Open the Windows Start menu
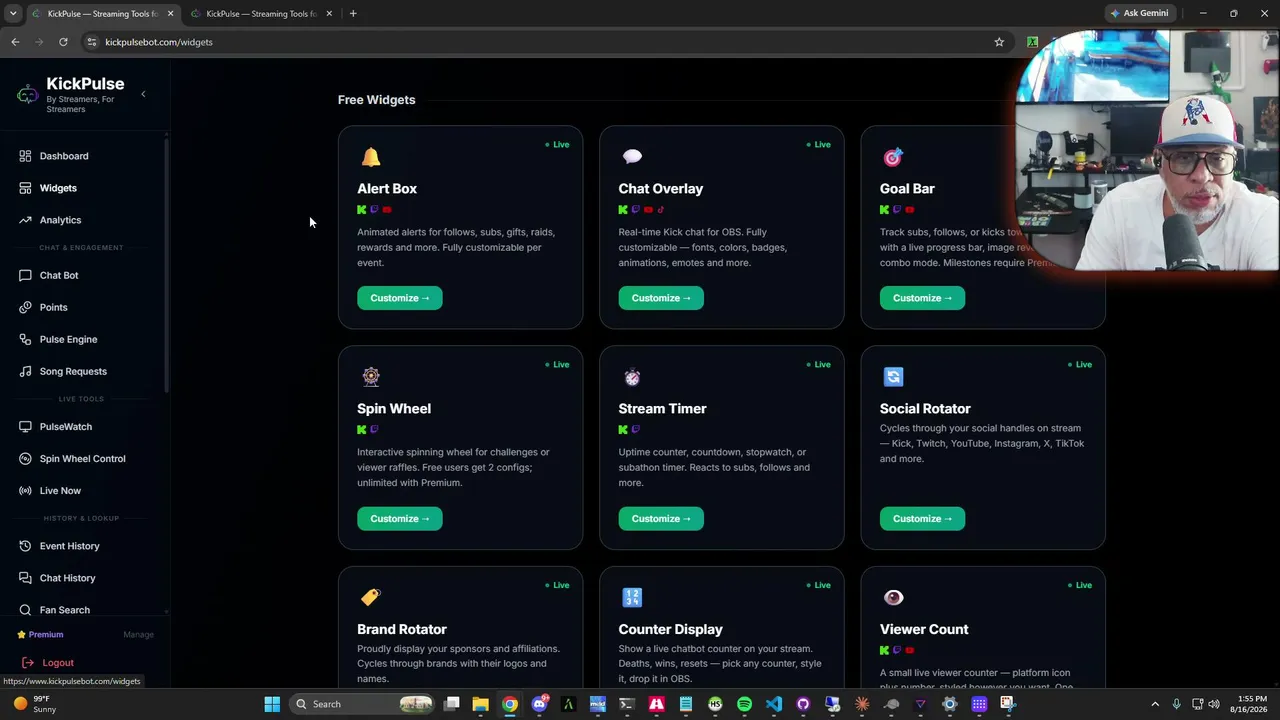The height and width of the screenshot is (720, 1280). tap(272, 704)
